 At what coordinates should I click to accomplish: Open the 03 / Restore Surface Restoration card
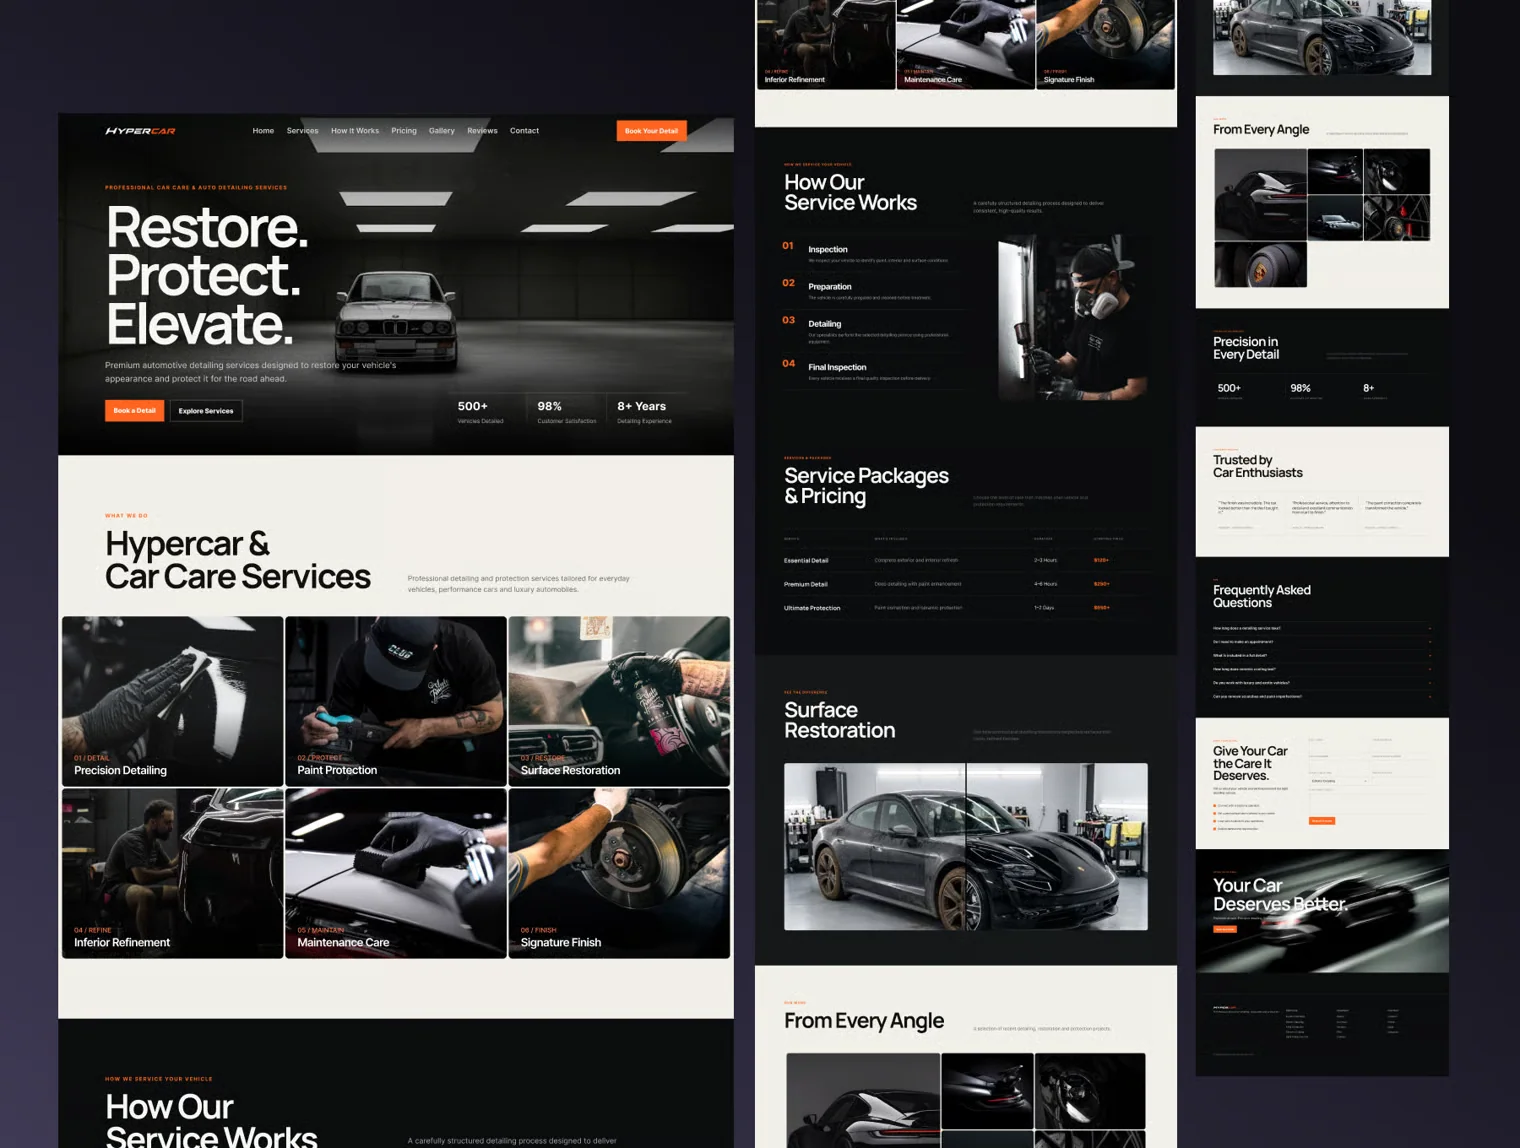click(x=619, y=701)
